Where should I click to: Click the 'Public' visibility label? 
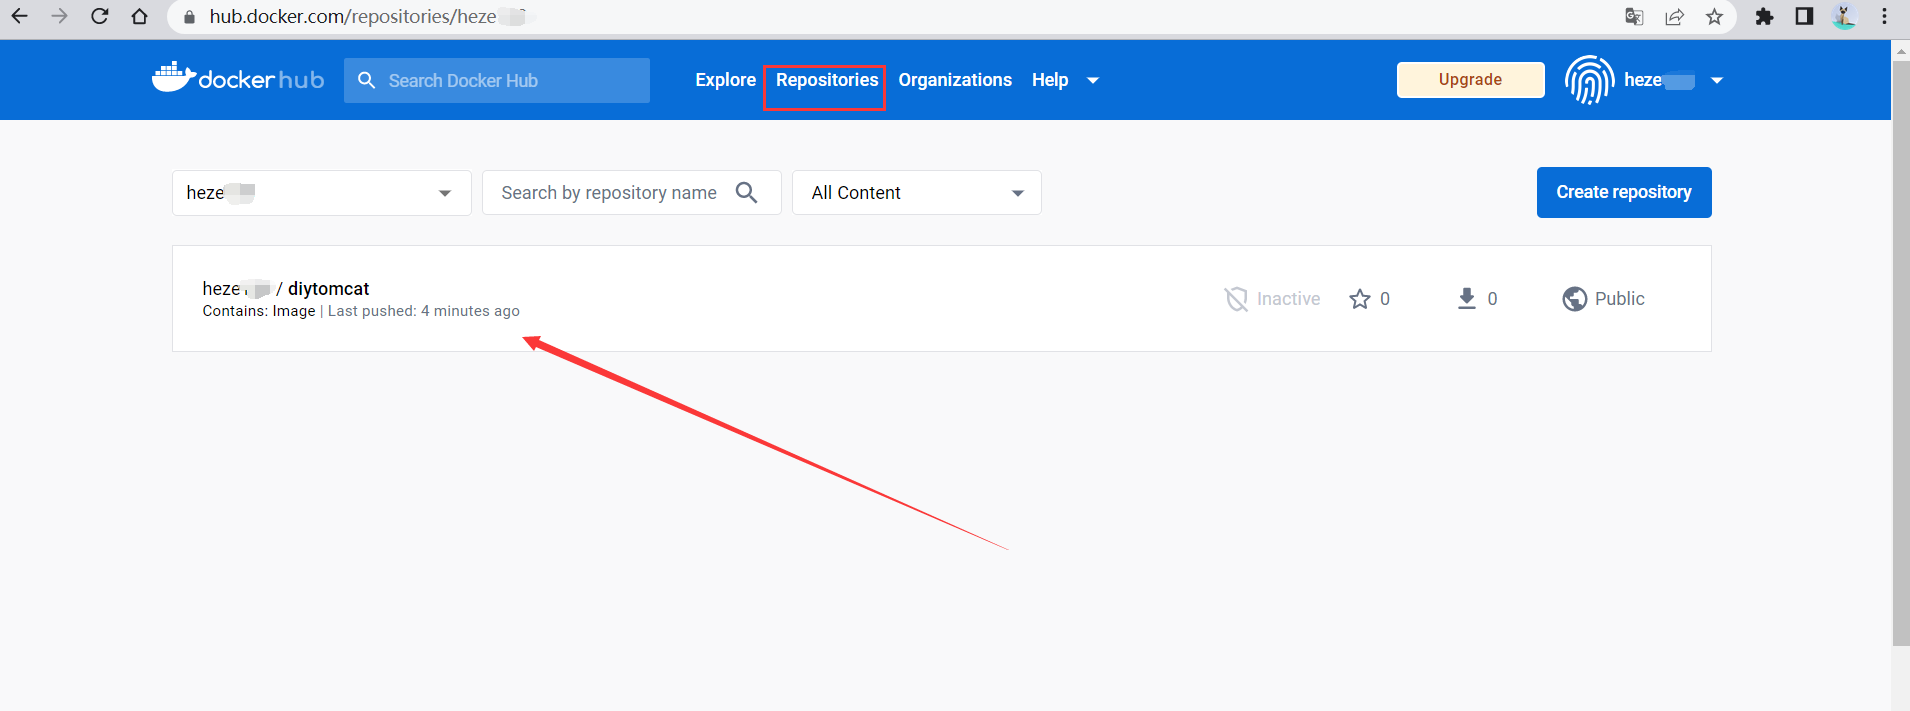(1619, 299)
